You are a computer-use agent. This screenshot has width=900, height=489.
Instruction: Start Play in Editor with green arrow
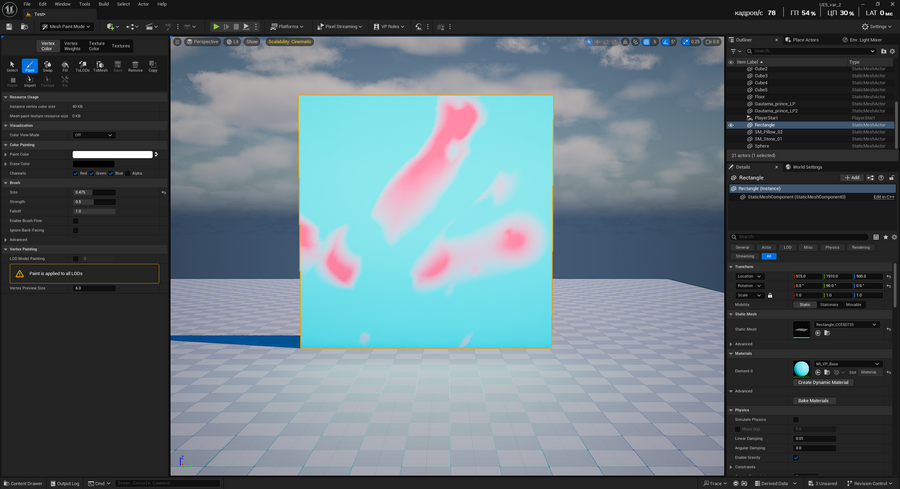coord(216,26)
